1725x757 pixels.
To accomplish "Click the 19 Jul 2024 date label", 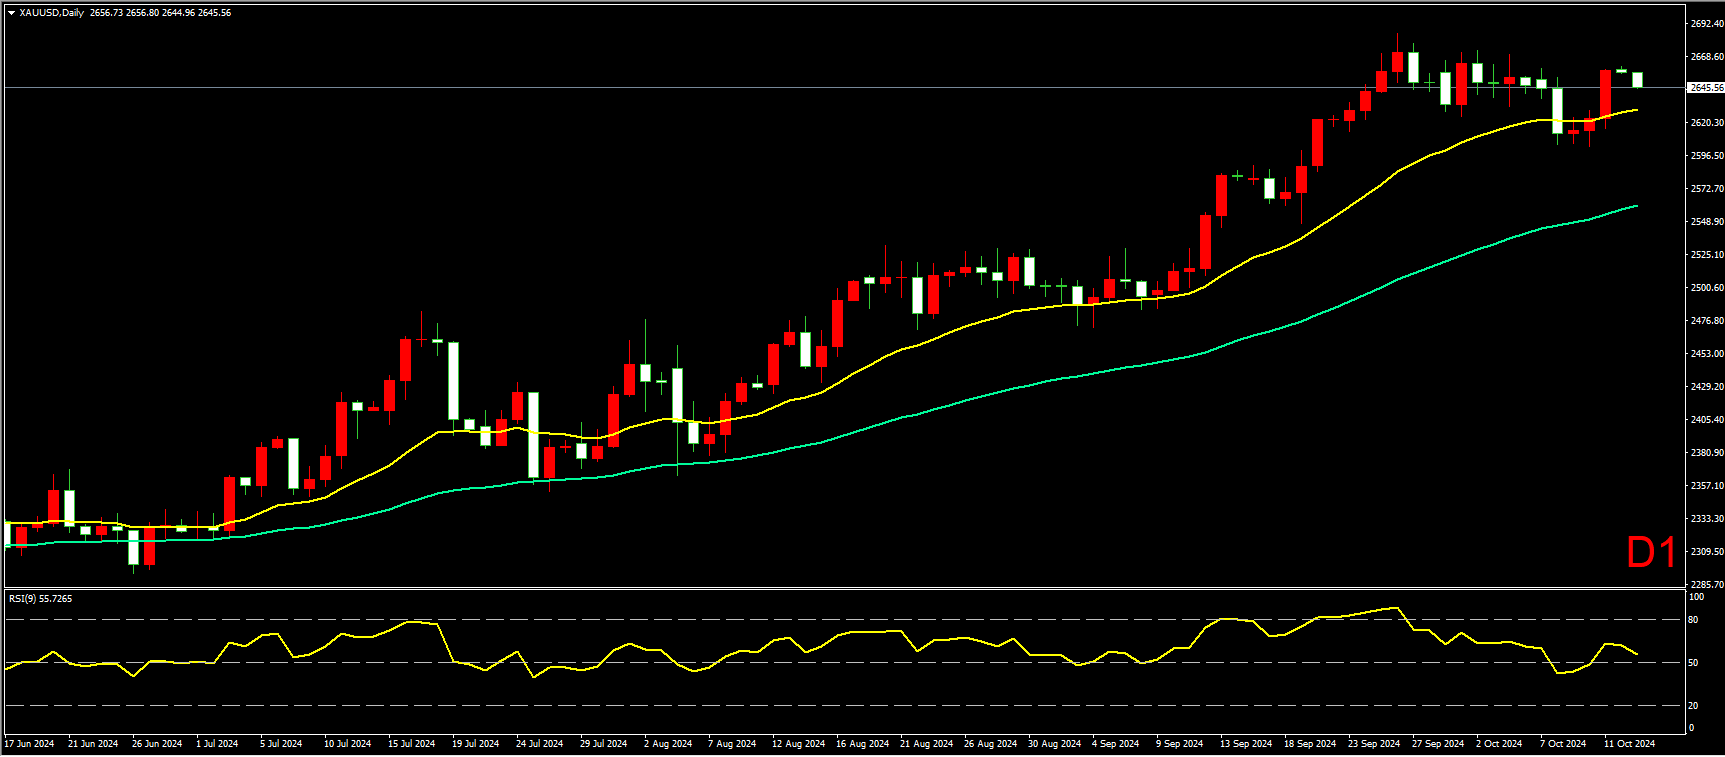I will (475, 744).
